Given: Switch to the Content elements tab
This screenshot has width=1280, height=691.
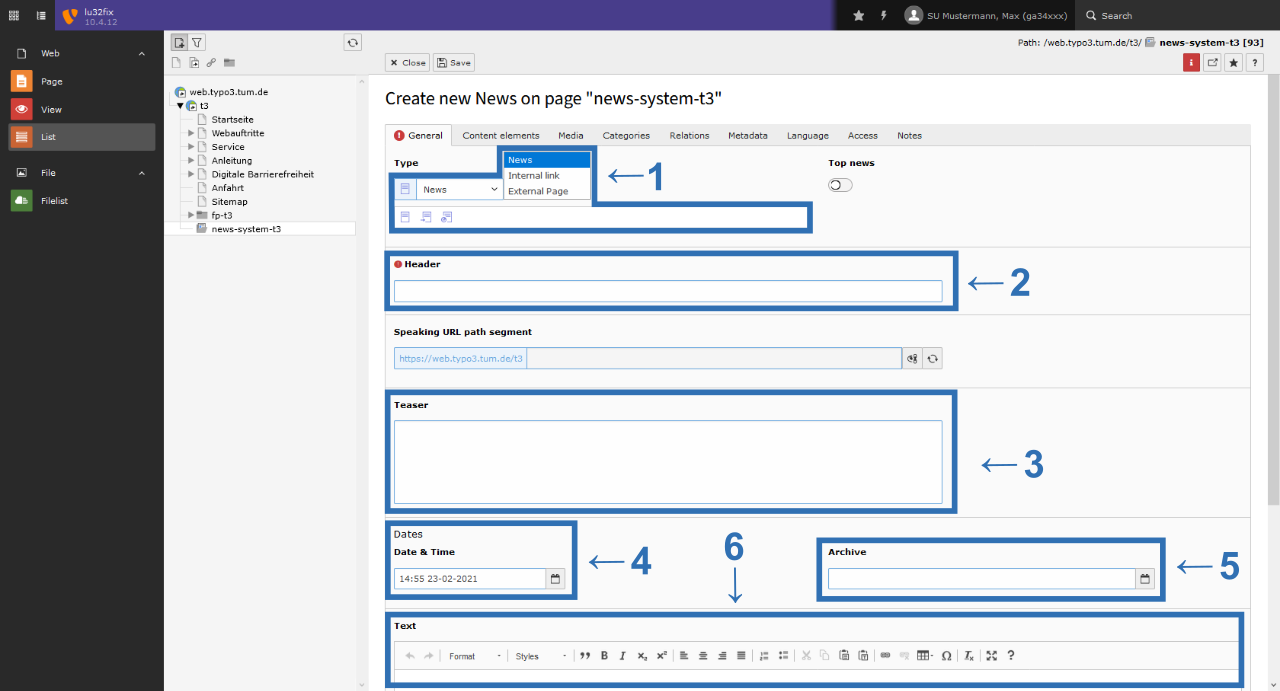Looking at the screenshot, I should 501,136.
